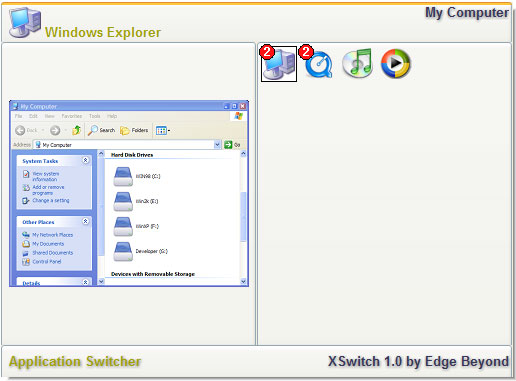Collapse the Other Places panel
Viewport: 516px width, 381px height.
point(85,221)
